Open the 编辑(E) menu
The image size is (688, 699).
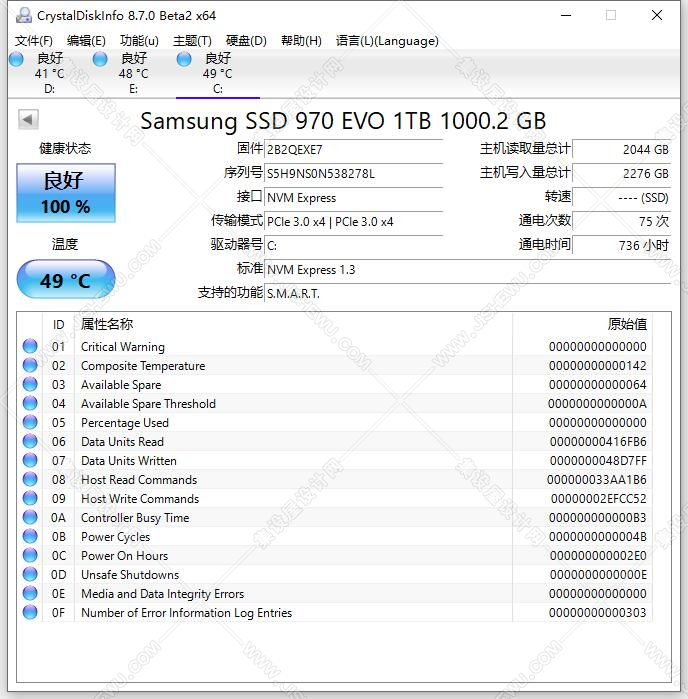[x=86, y=41]
